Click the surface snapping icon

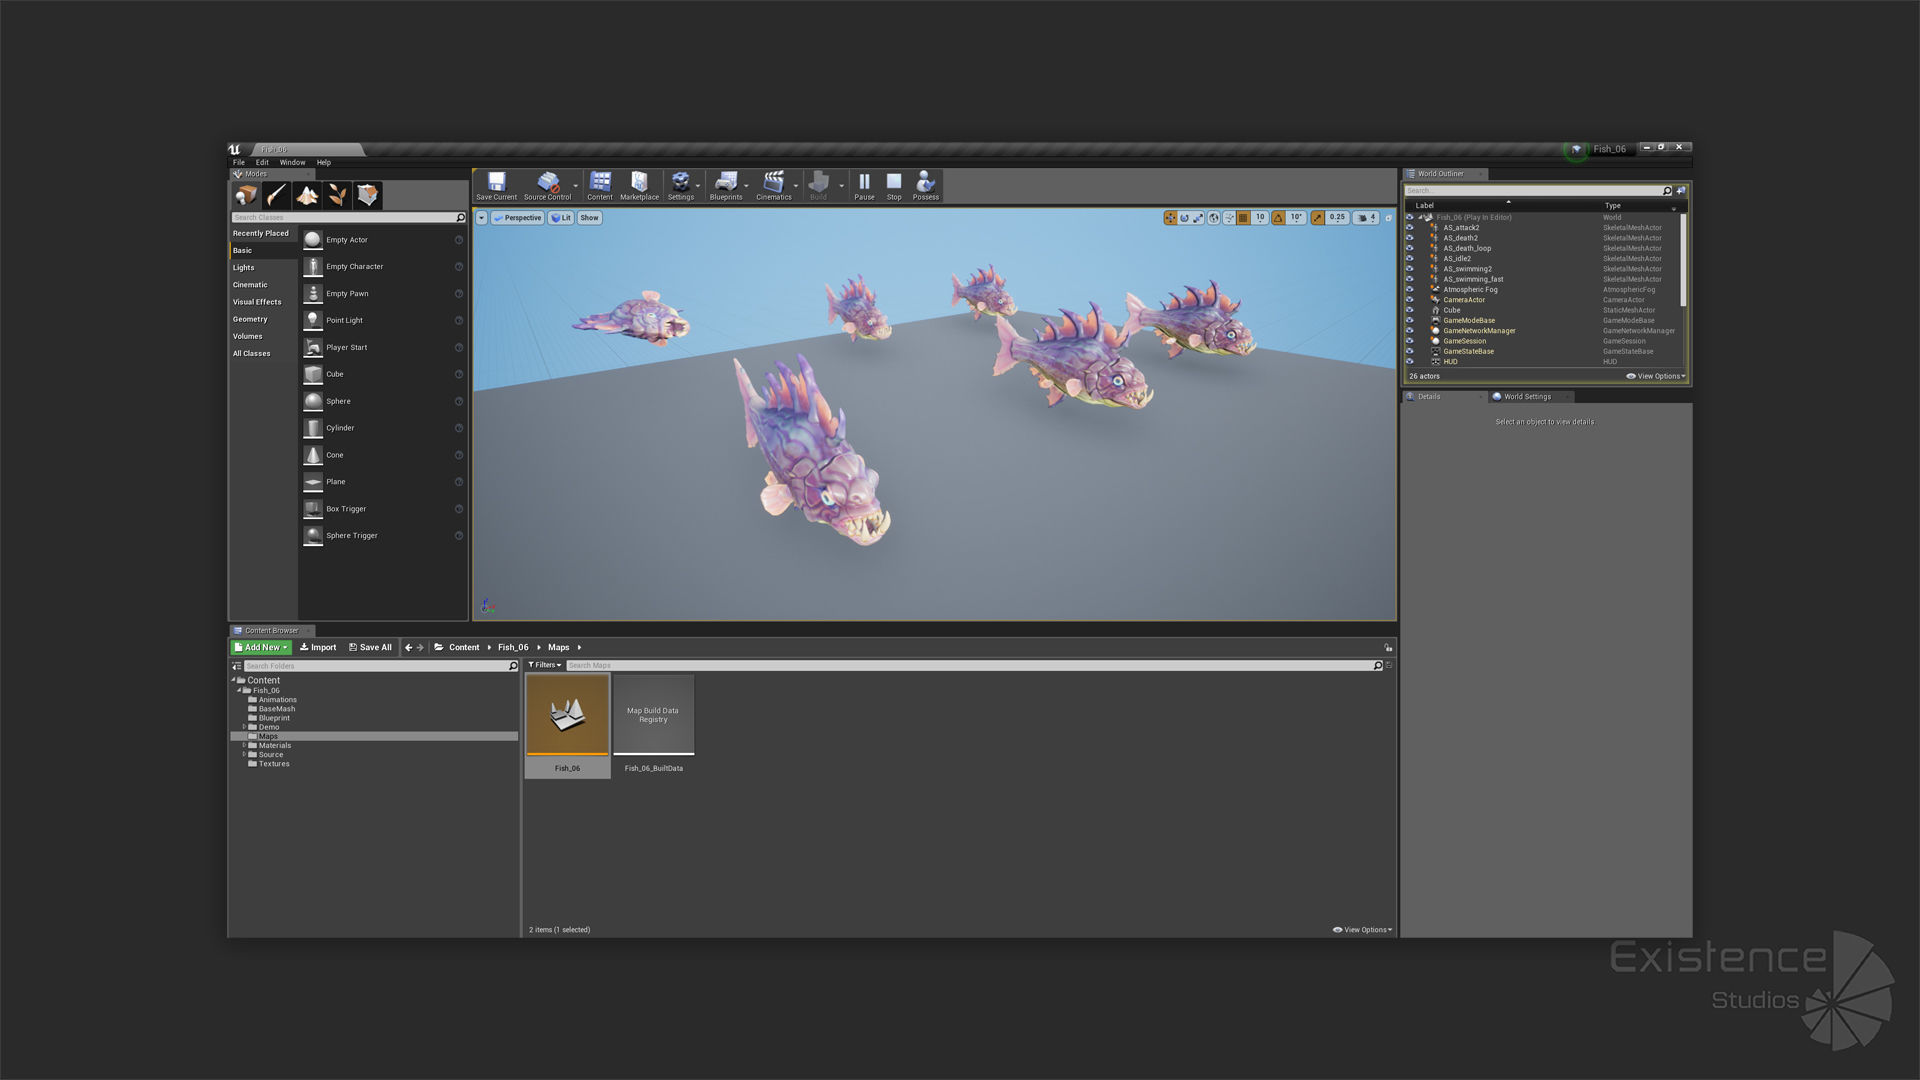1229,218
